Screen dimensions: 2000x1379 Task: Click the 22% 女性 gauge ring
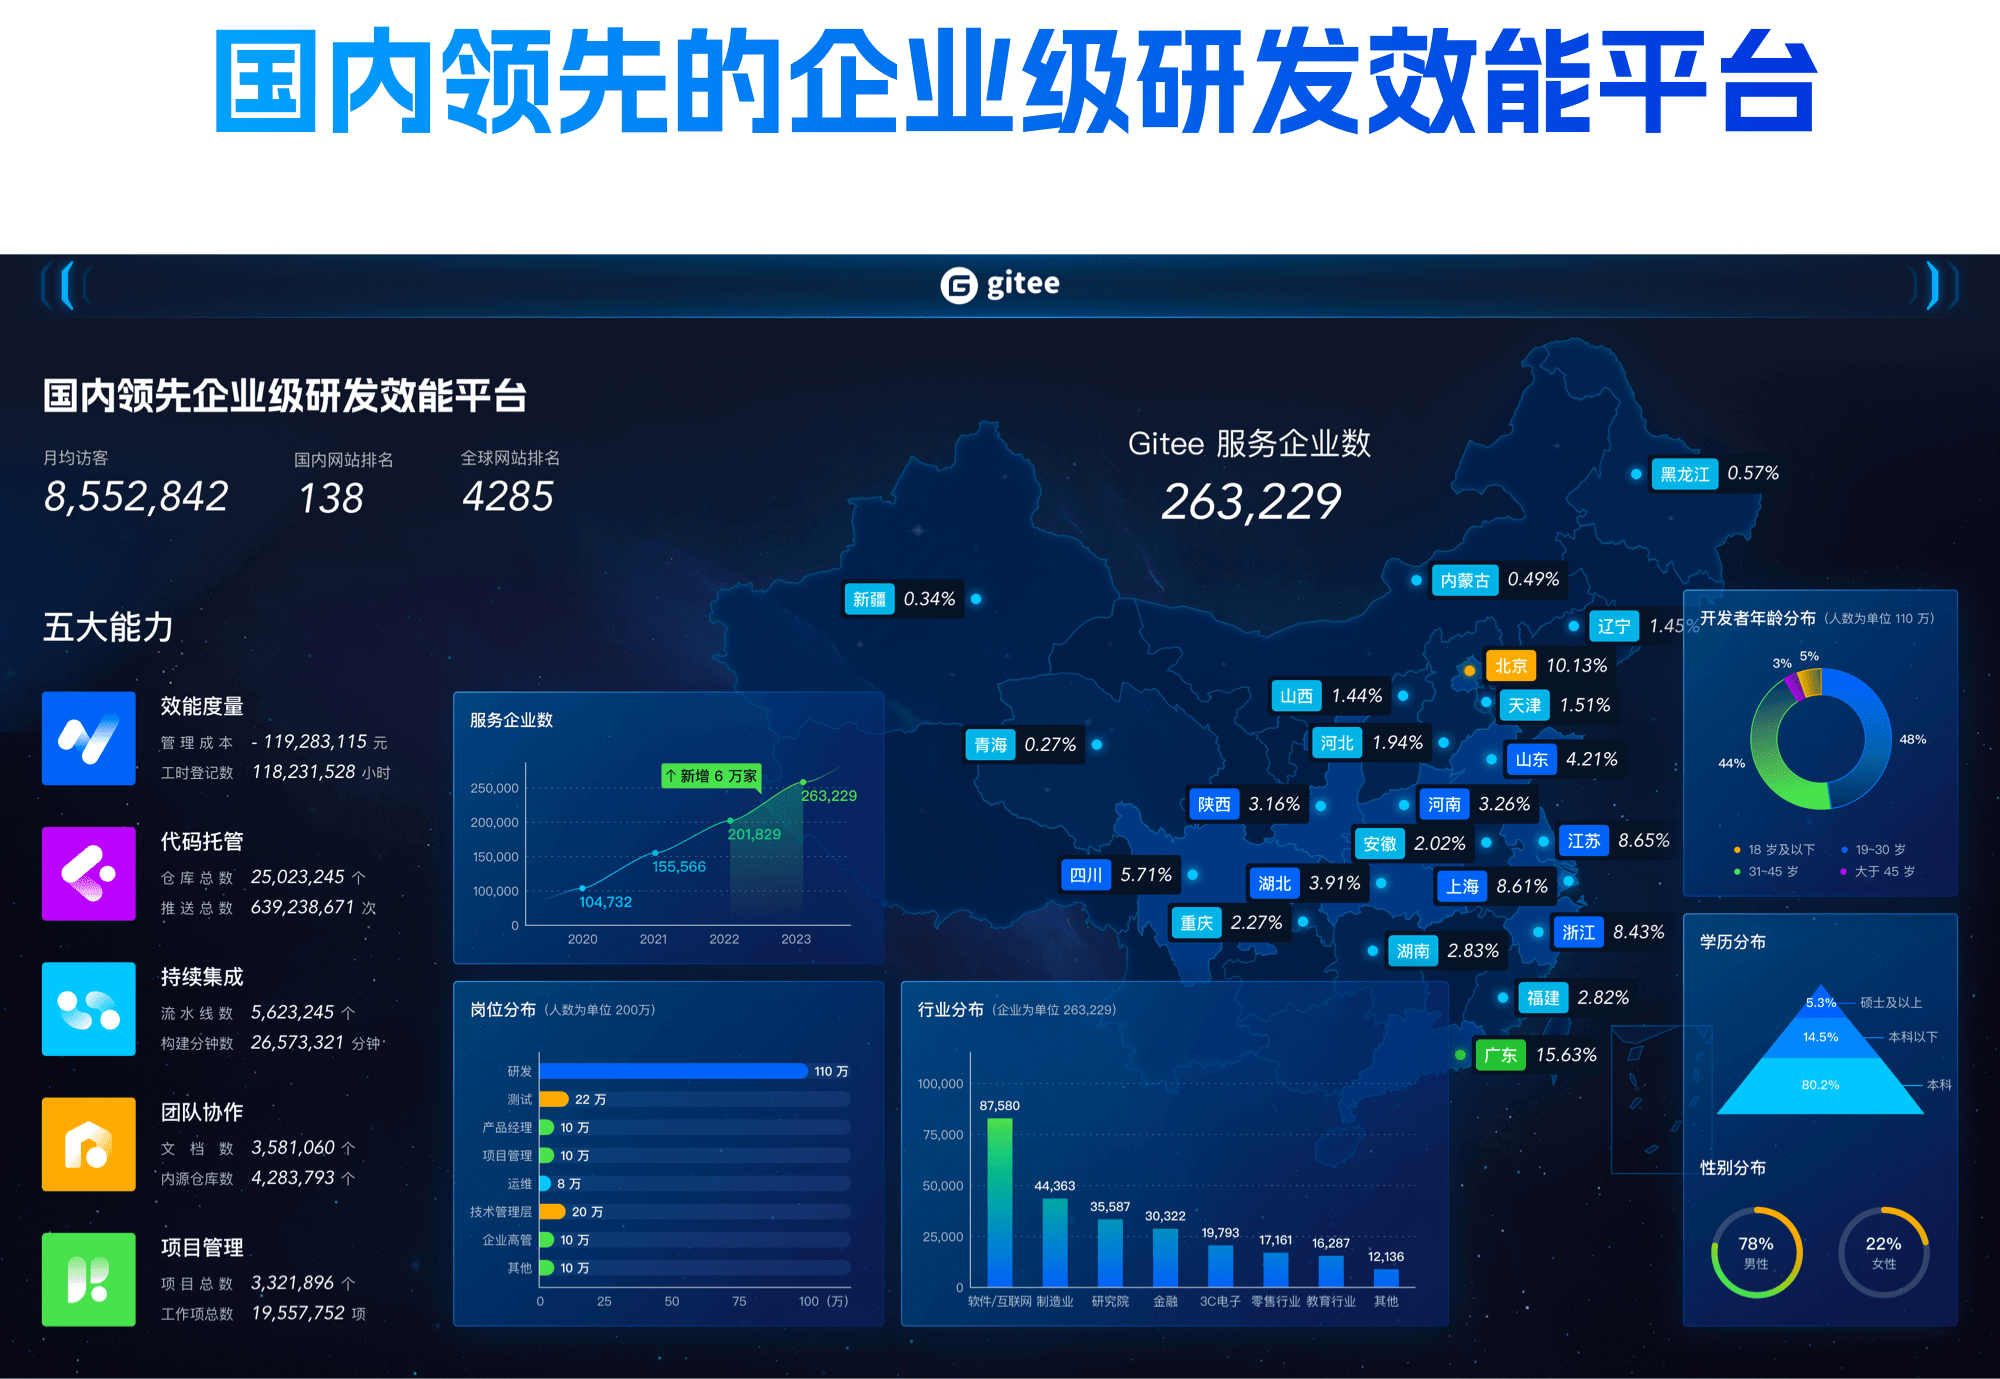click(1883, 1252)
